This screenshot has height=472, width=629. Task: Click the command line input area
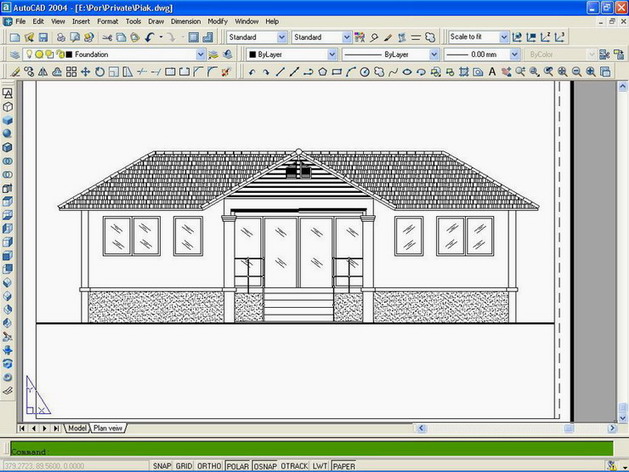pyautogui.click(x=300, y=451)
